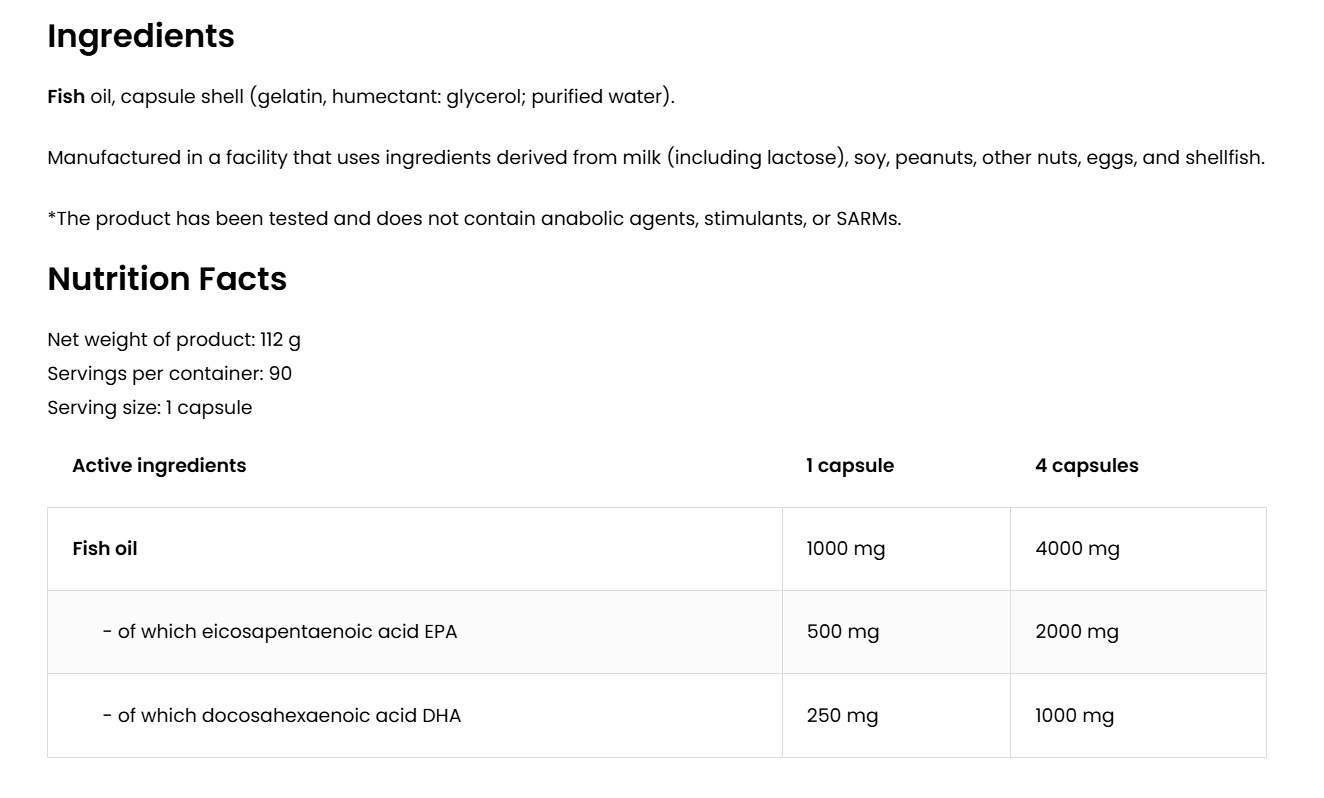This screenshot has width=1324, height=798.
Task: Click the Serving size text
Action: point(150,408)
